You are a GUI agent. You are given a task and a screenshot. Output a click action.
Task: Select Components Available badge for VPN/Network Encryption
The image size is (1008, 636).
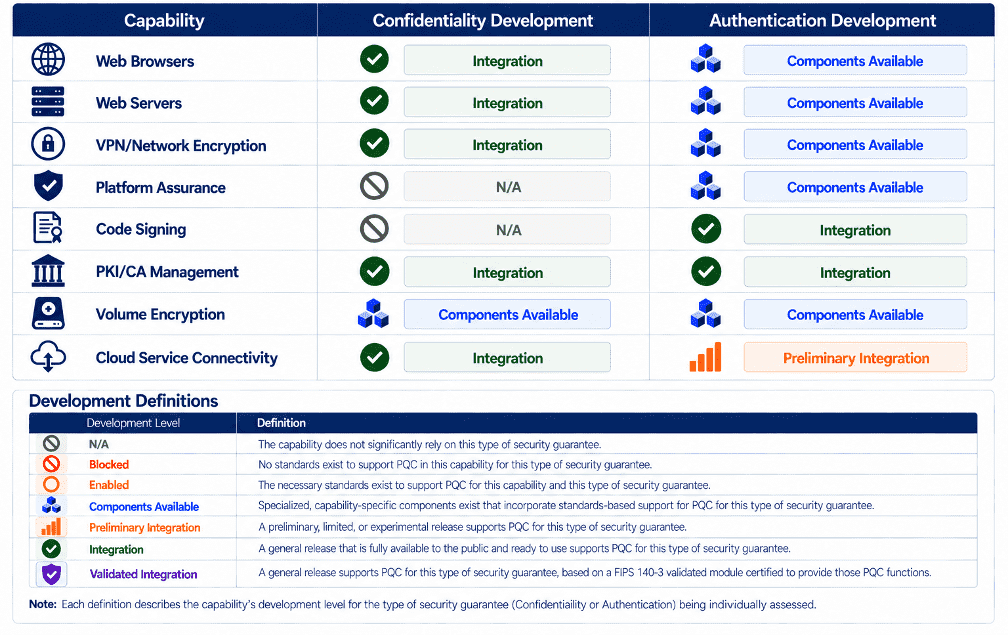855,145
